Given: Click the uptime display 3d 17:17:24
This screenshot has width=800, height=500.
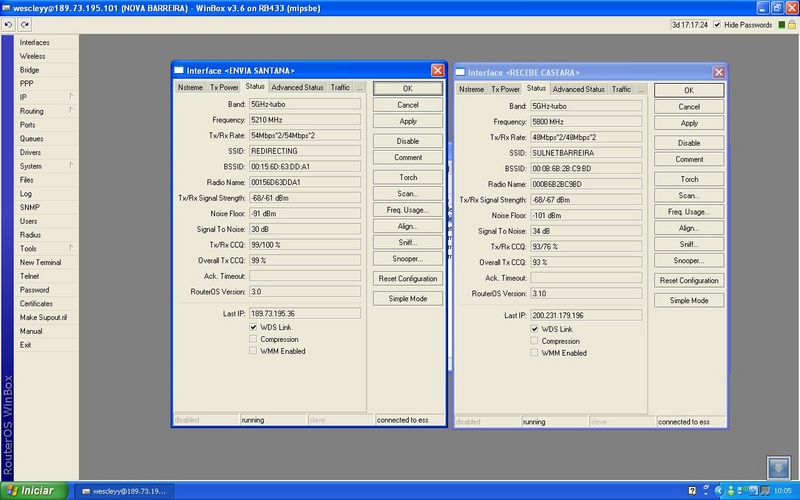Looking at the screenshot, I should pos(690,24).
